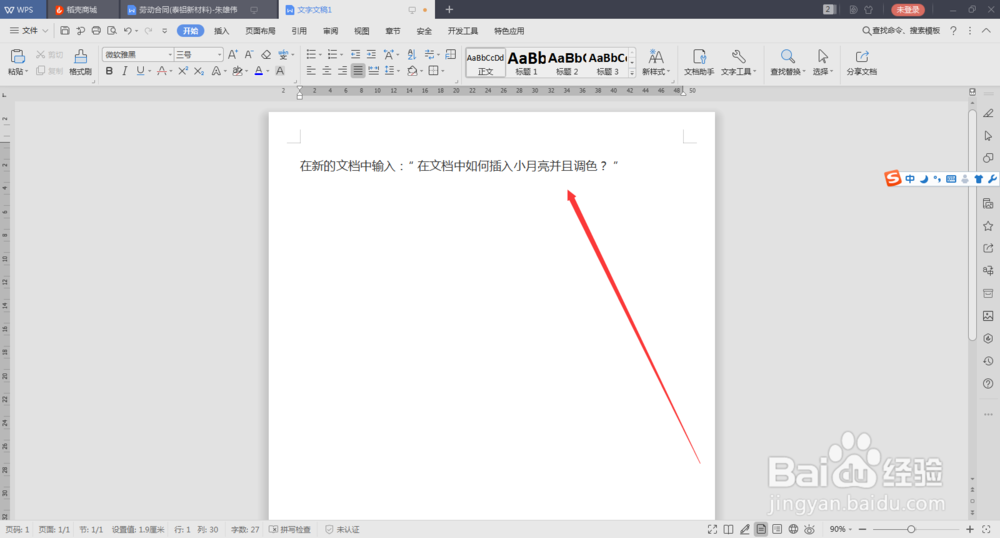
Task: Open Print Preview from quick access toolbar
Action: coord(112,31)
